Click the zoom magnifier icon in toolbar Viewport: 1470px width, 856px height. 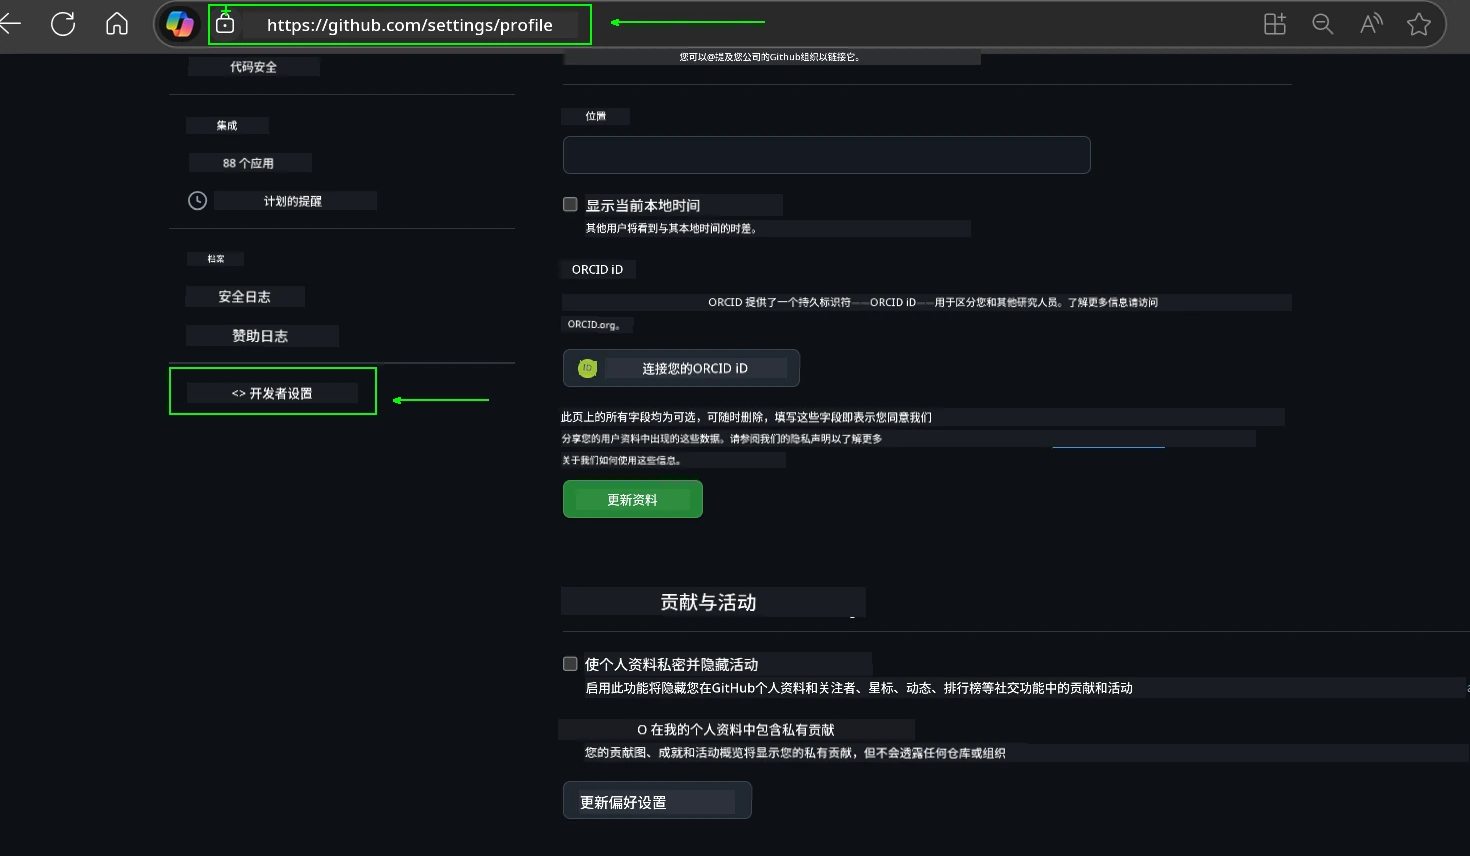pyautogui.click(x=1322, y=23)
